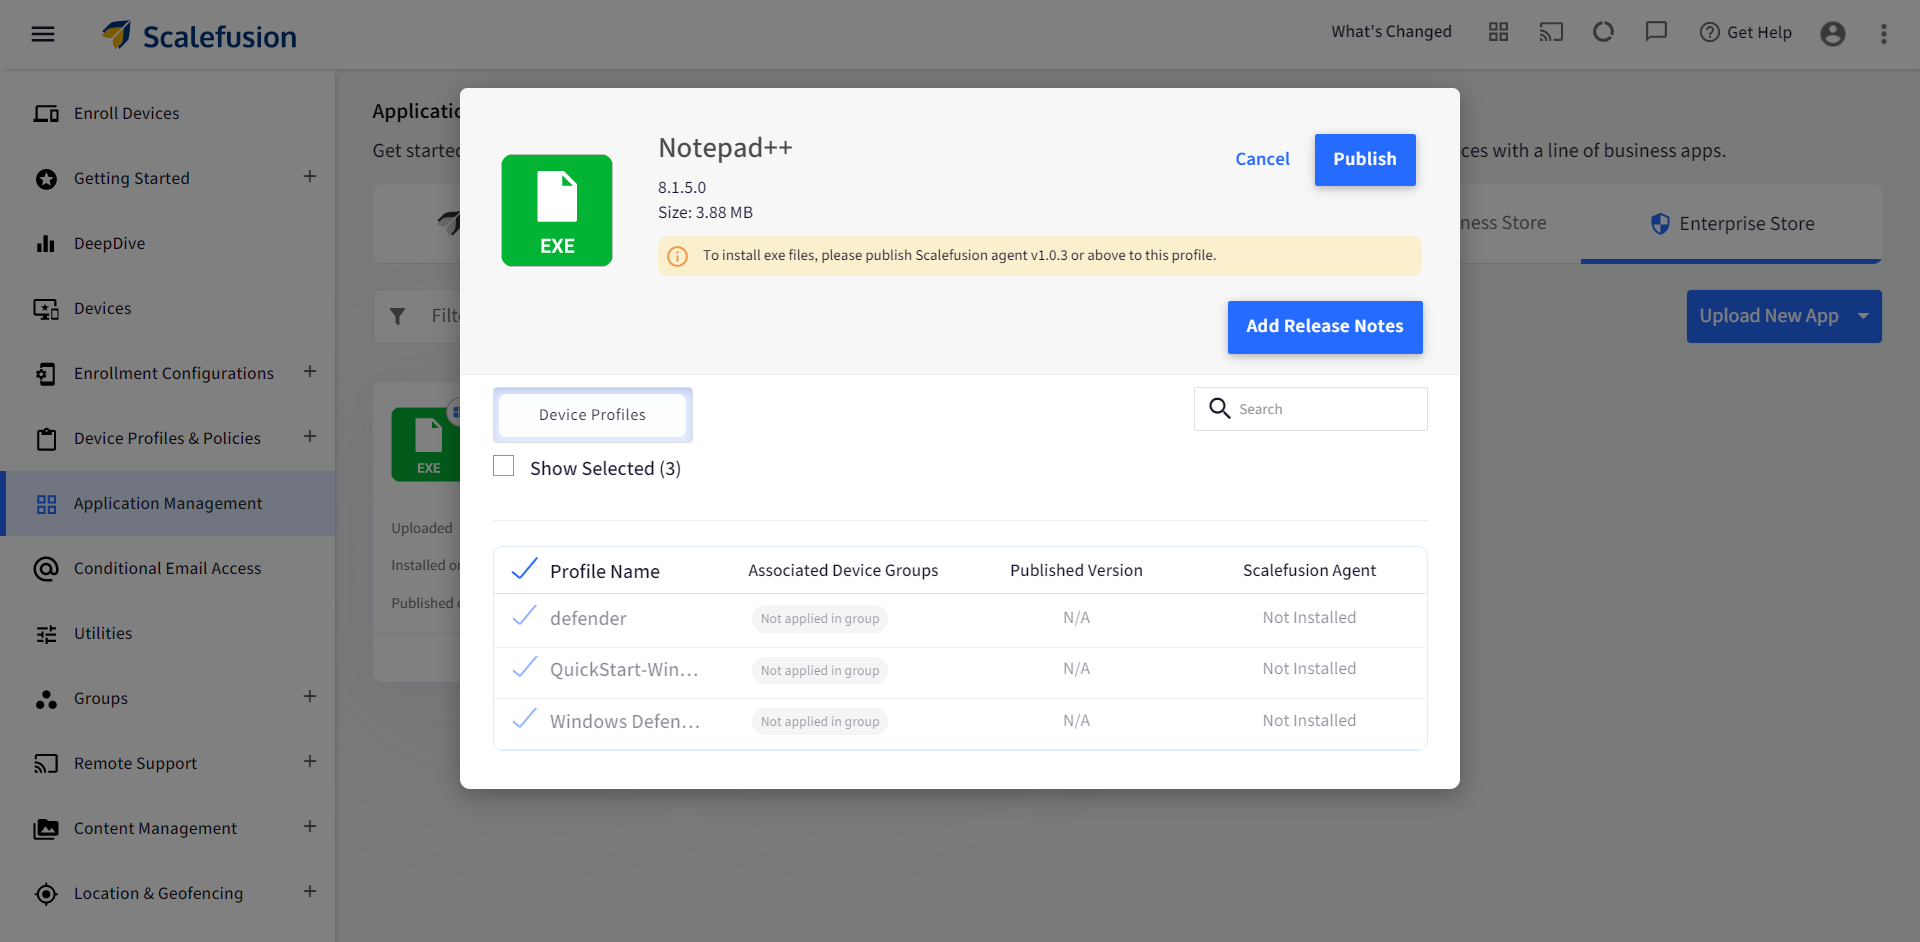
Task: Expand the Getting Started plus sign
Action: (x=310, y=177)
